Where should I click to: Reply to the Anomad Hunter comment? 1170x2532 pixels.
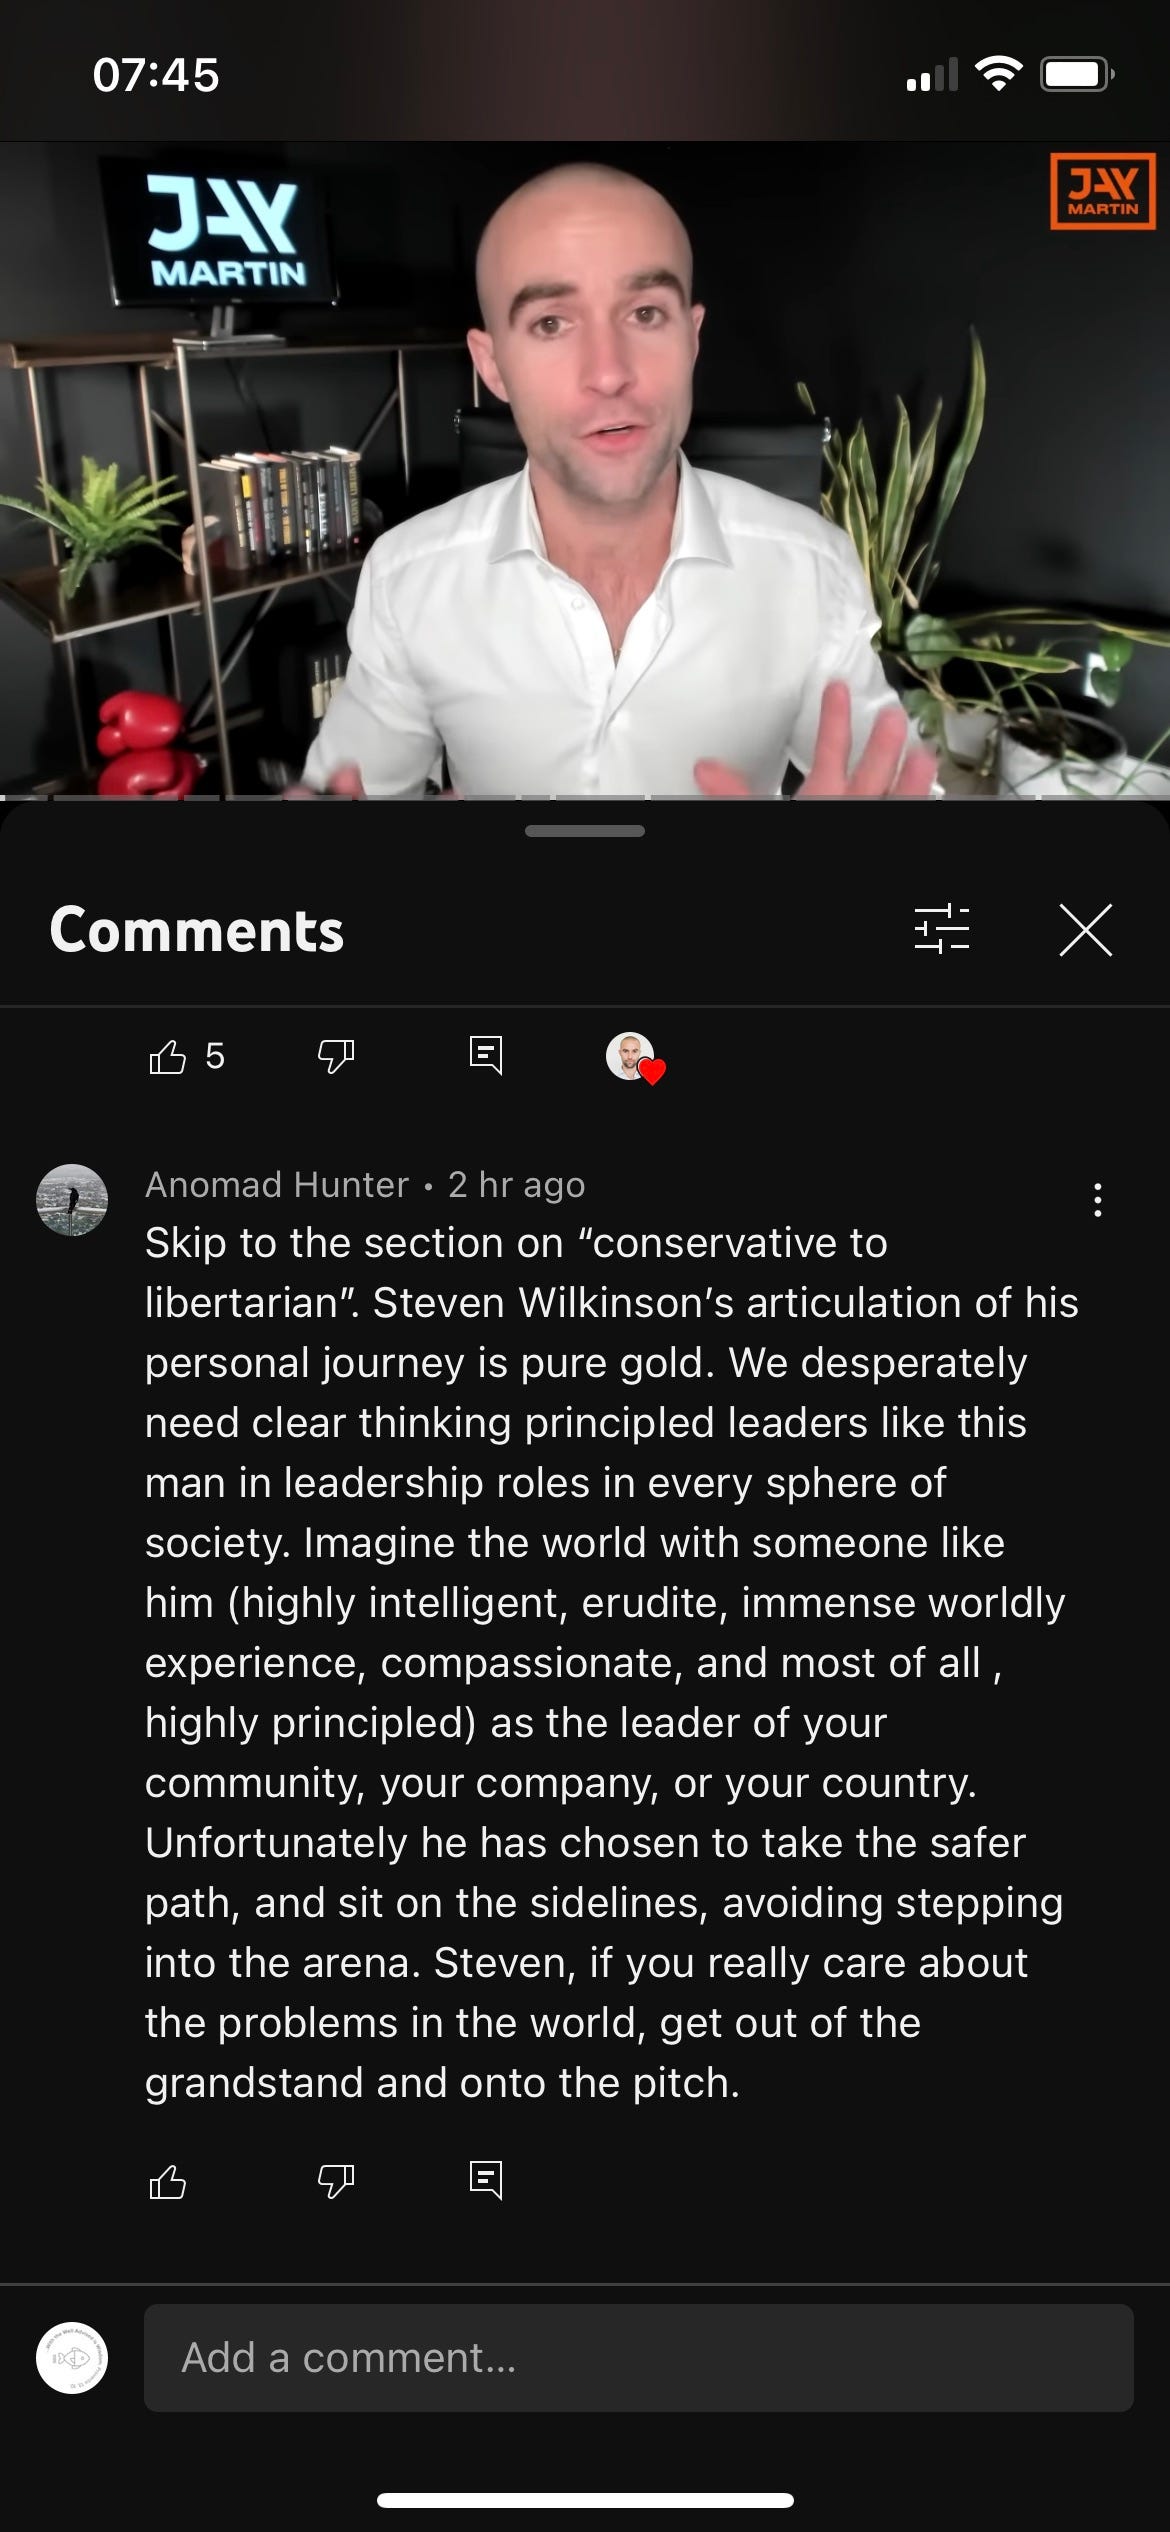coord(486,2179)
